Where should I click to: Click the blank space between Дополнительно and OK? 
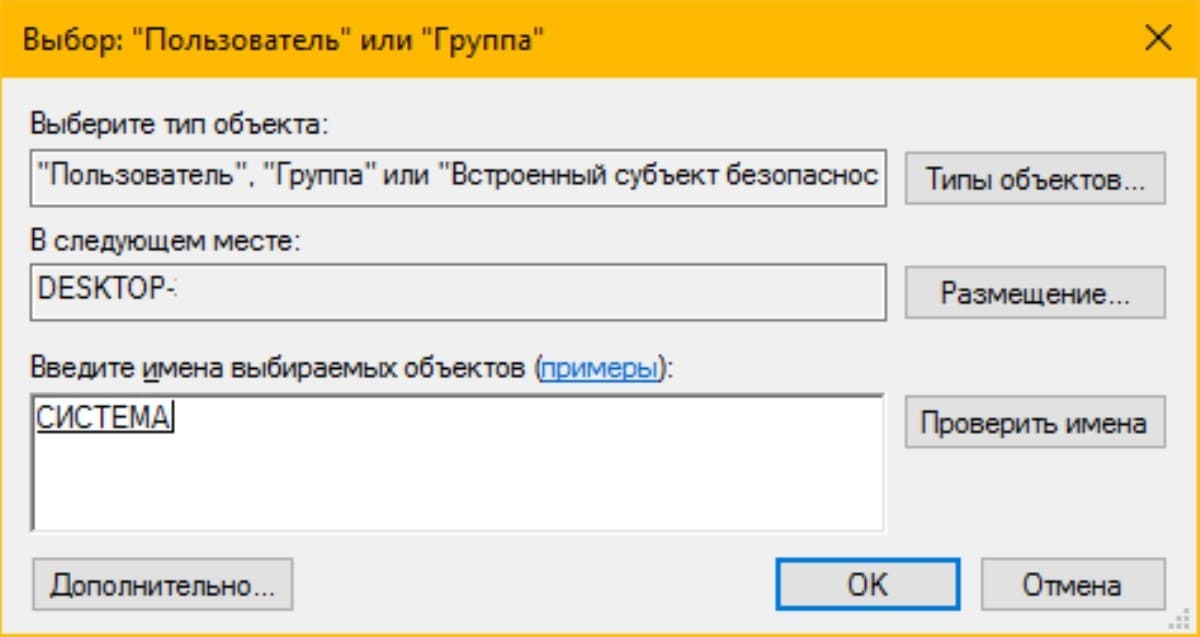pyautogui.click(x=534, y=584)
